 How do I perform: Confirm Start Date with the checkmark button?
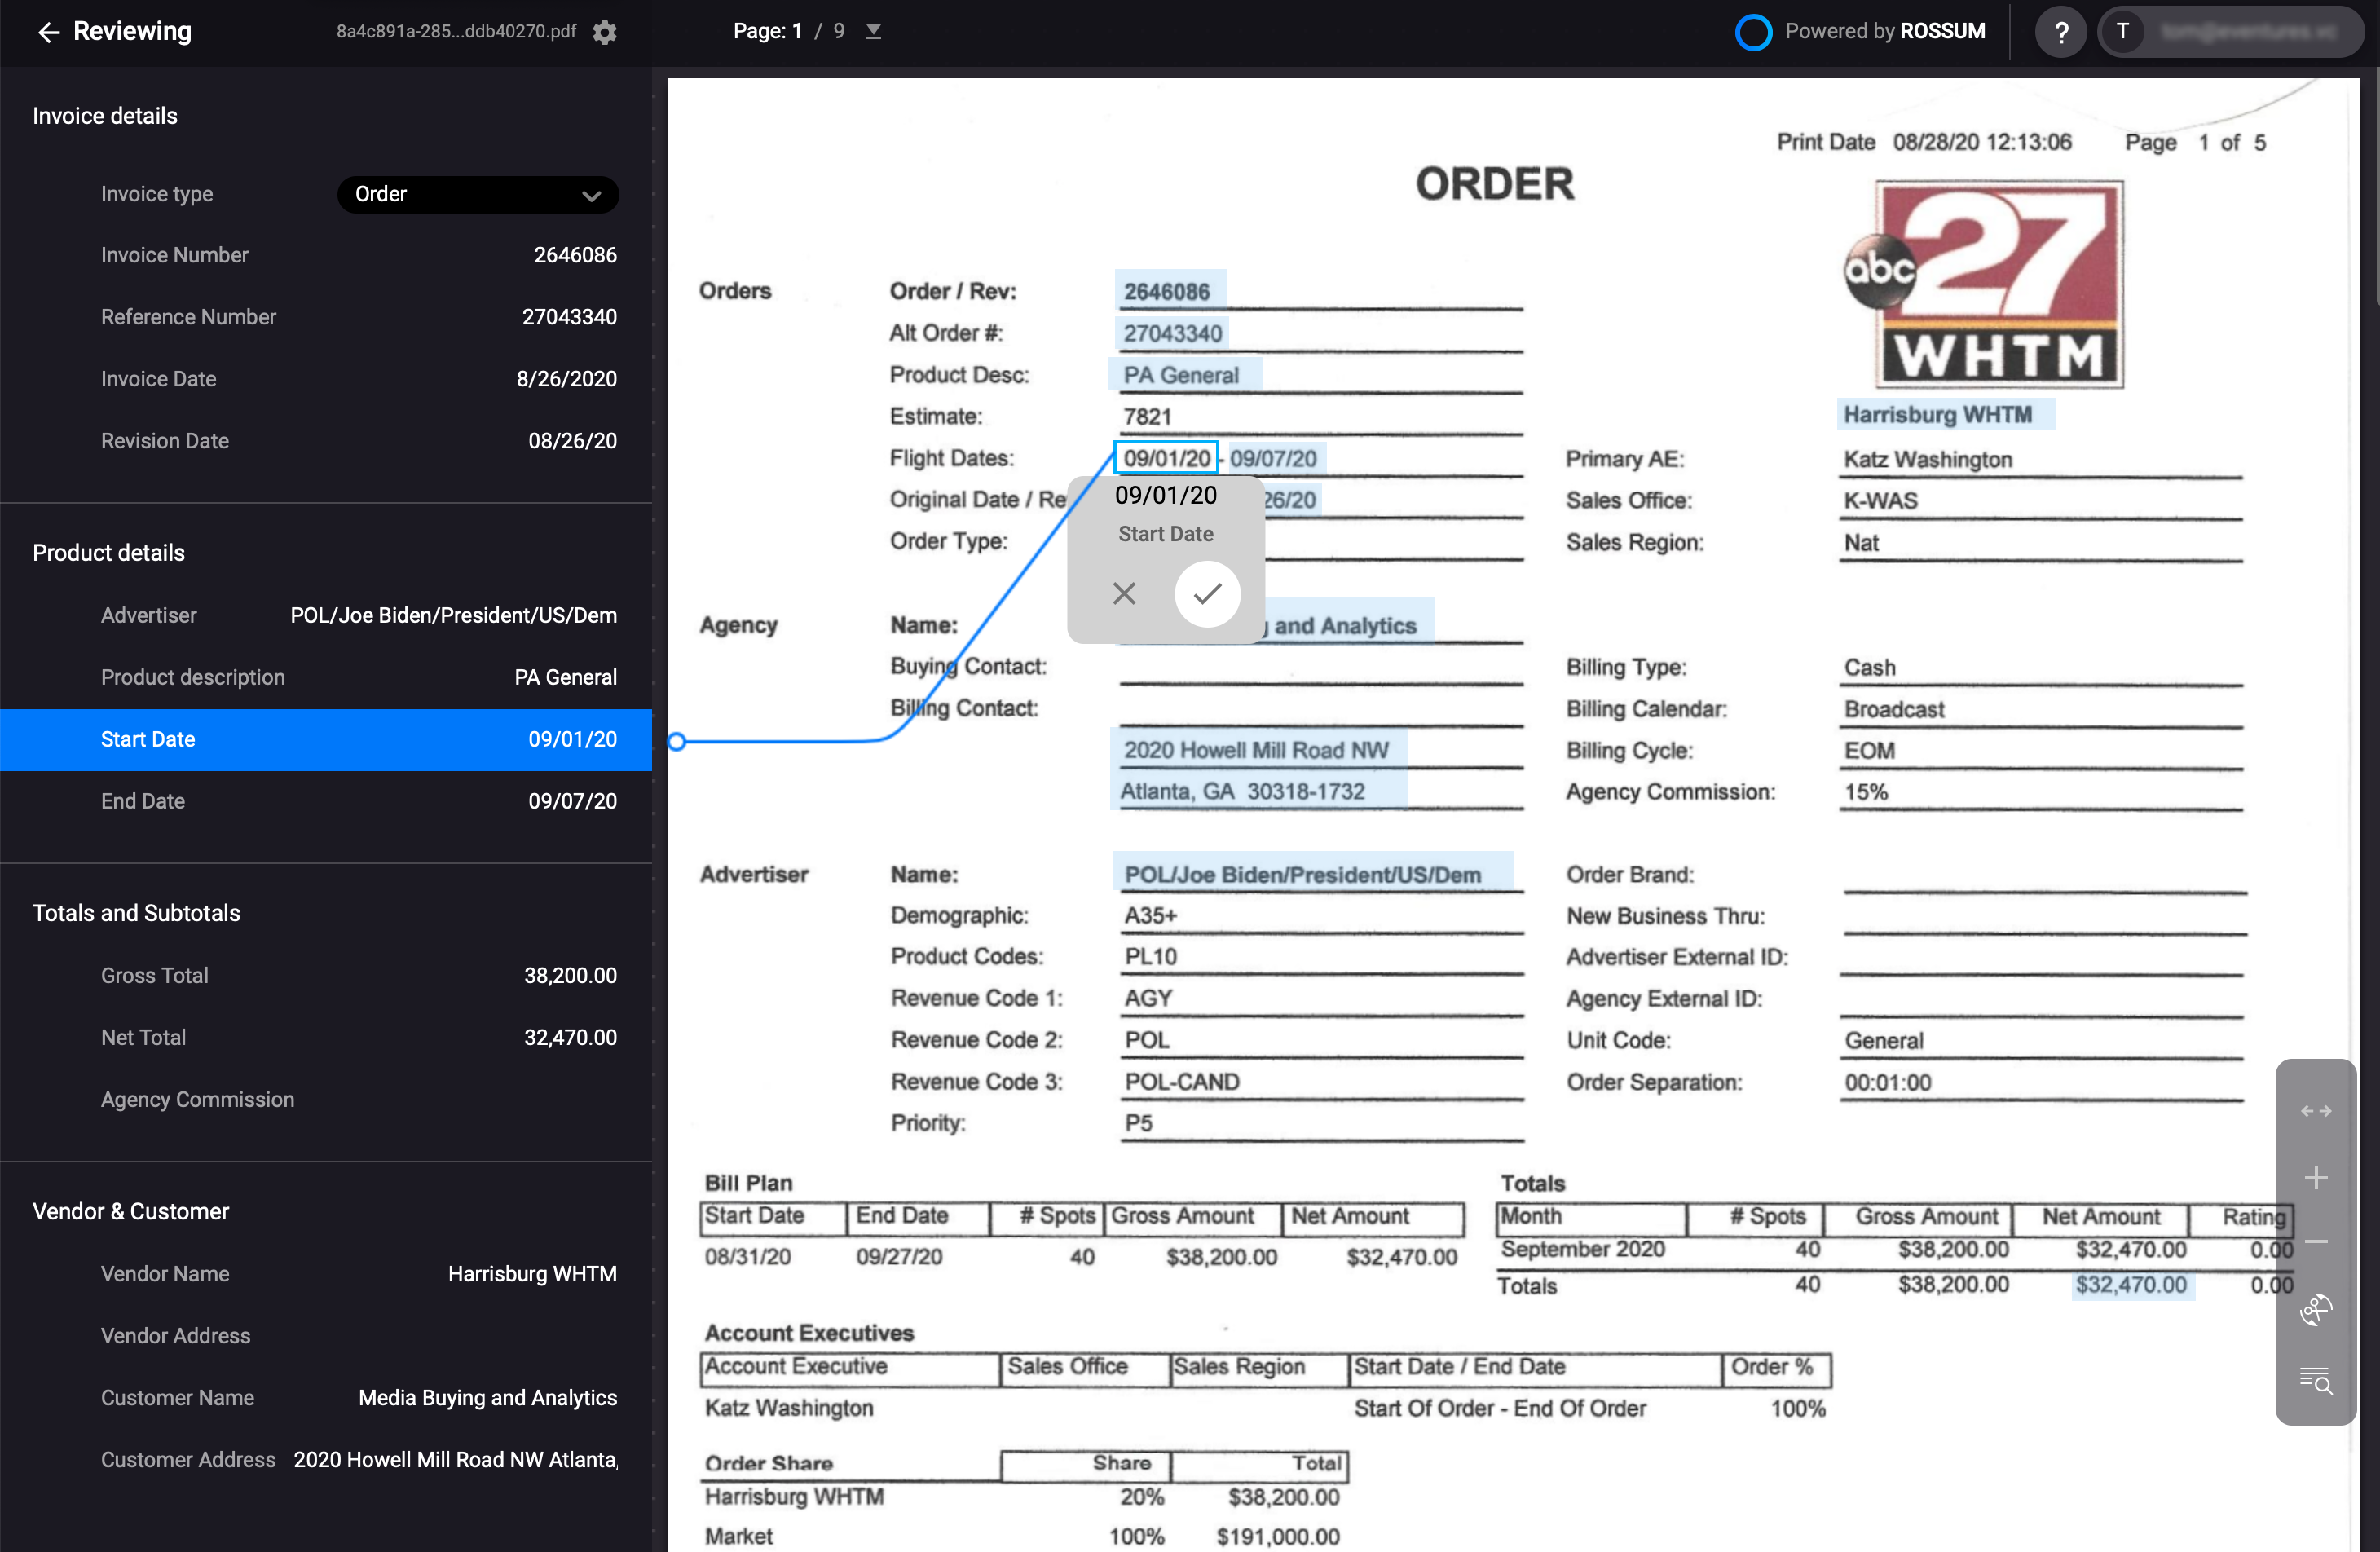[x=1207, y=594]
